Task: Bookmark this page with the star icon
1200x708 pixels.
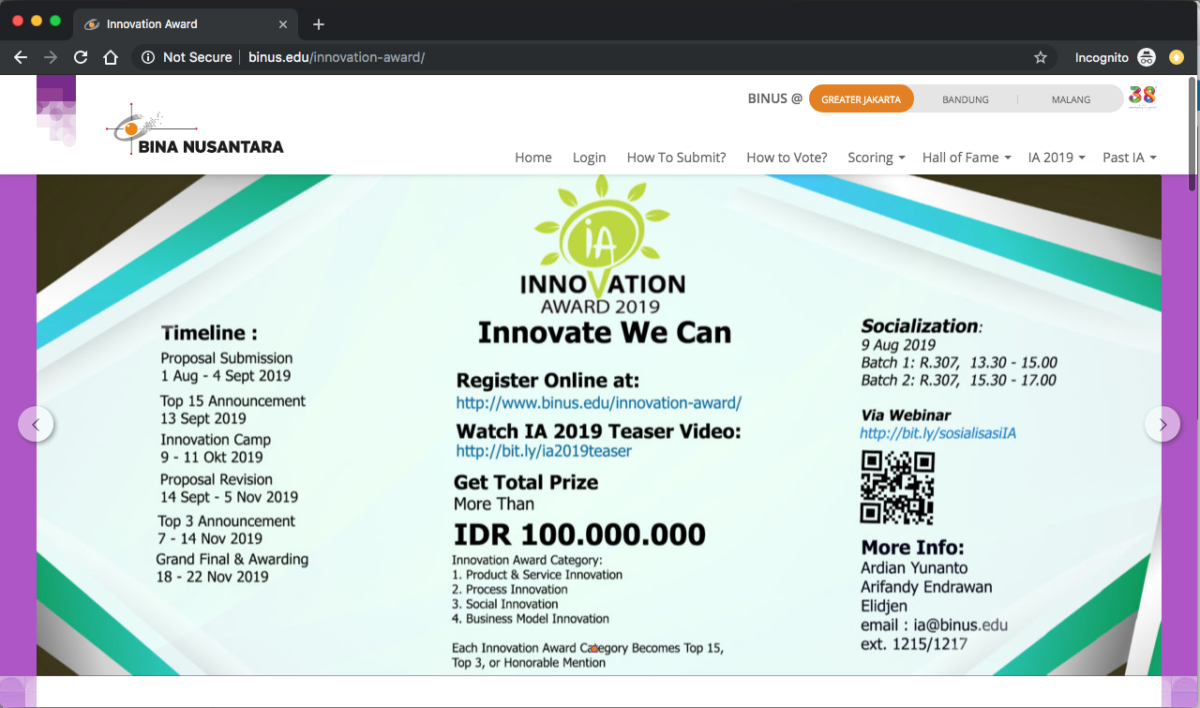Action: point(1040,57)
